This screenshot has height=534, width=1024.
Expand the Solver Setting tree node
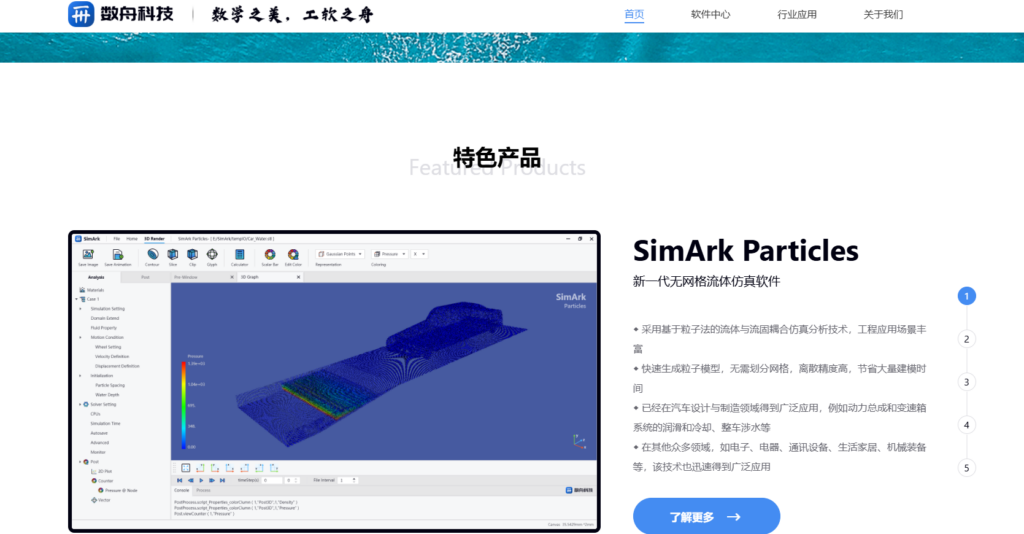(x=80, y=404)
